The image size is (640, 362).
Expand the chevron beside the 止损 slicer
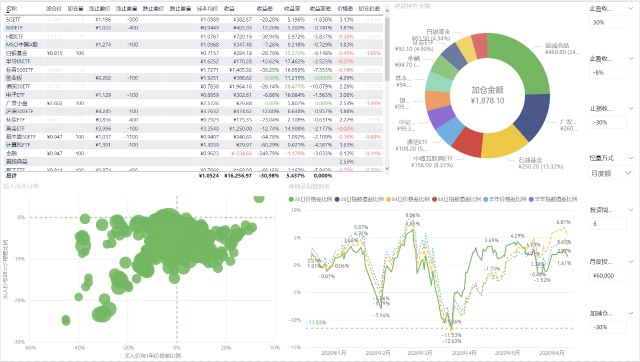pos(631,109)
